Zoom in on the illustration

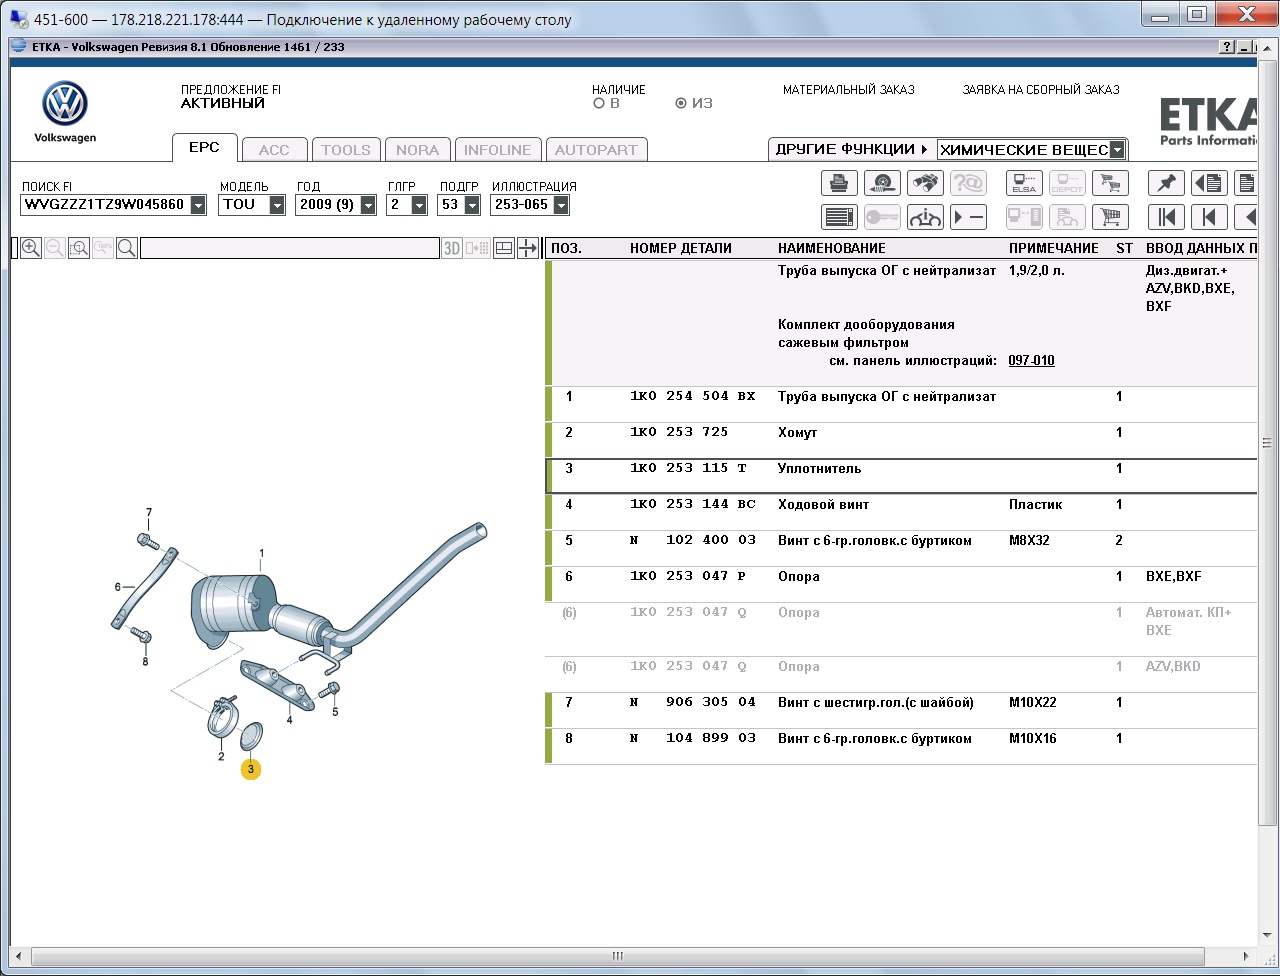[x=31, y=248]
